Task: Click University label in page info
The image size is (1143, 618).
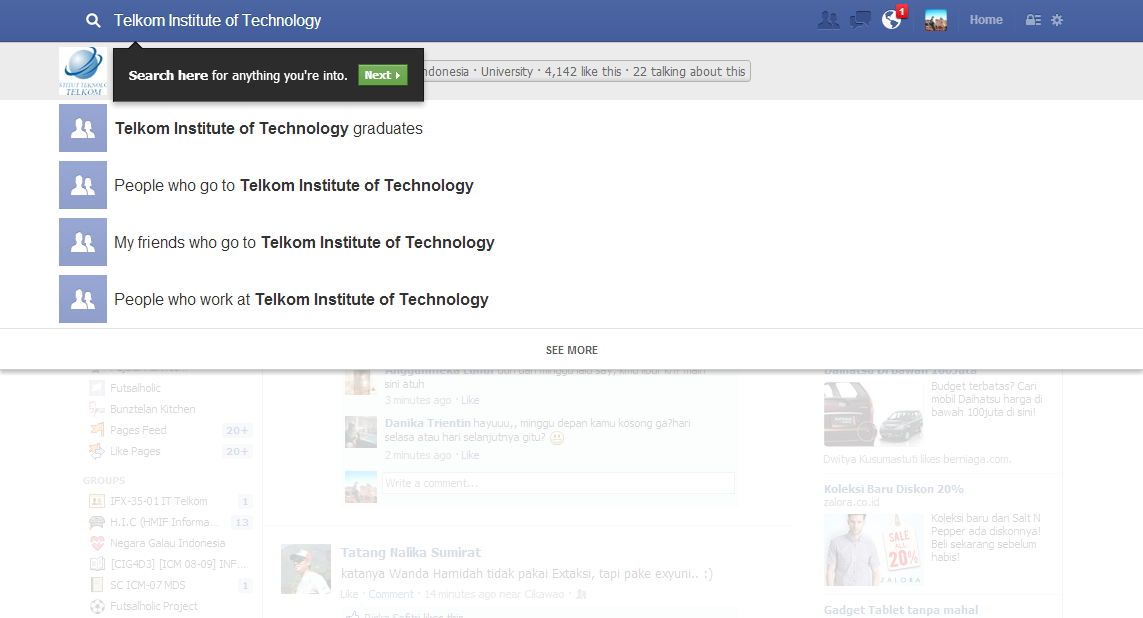Action: 507,71
